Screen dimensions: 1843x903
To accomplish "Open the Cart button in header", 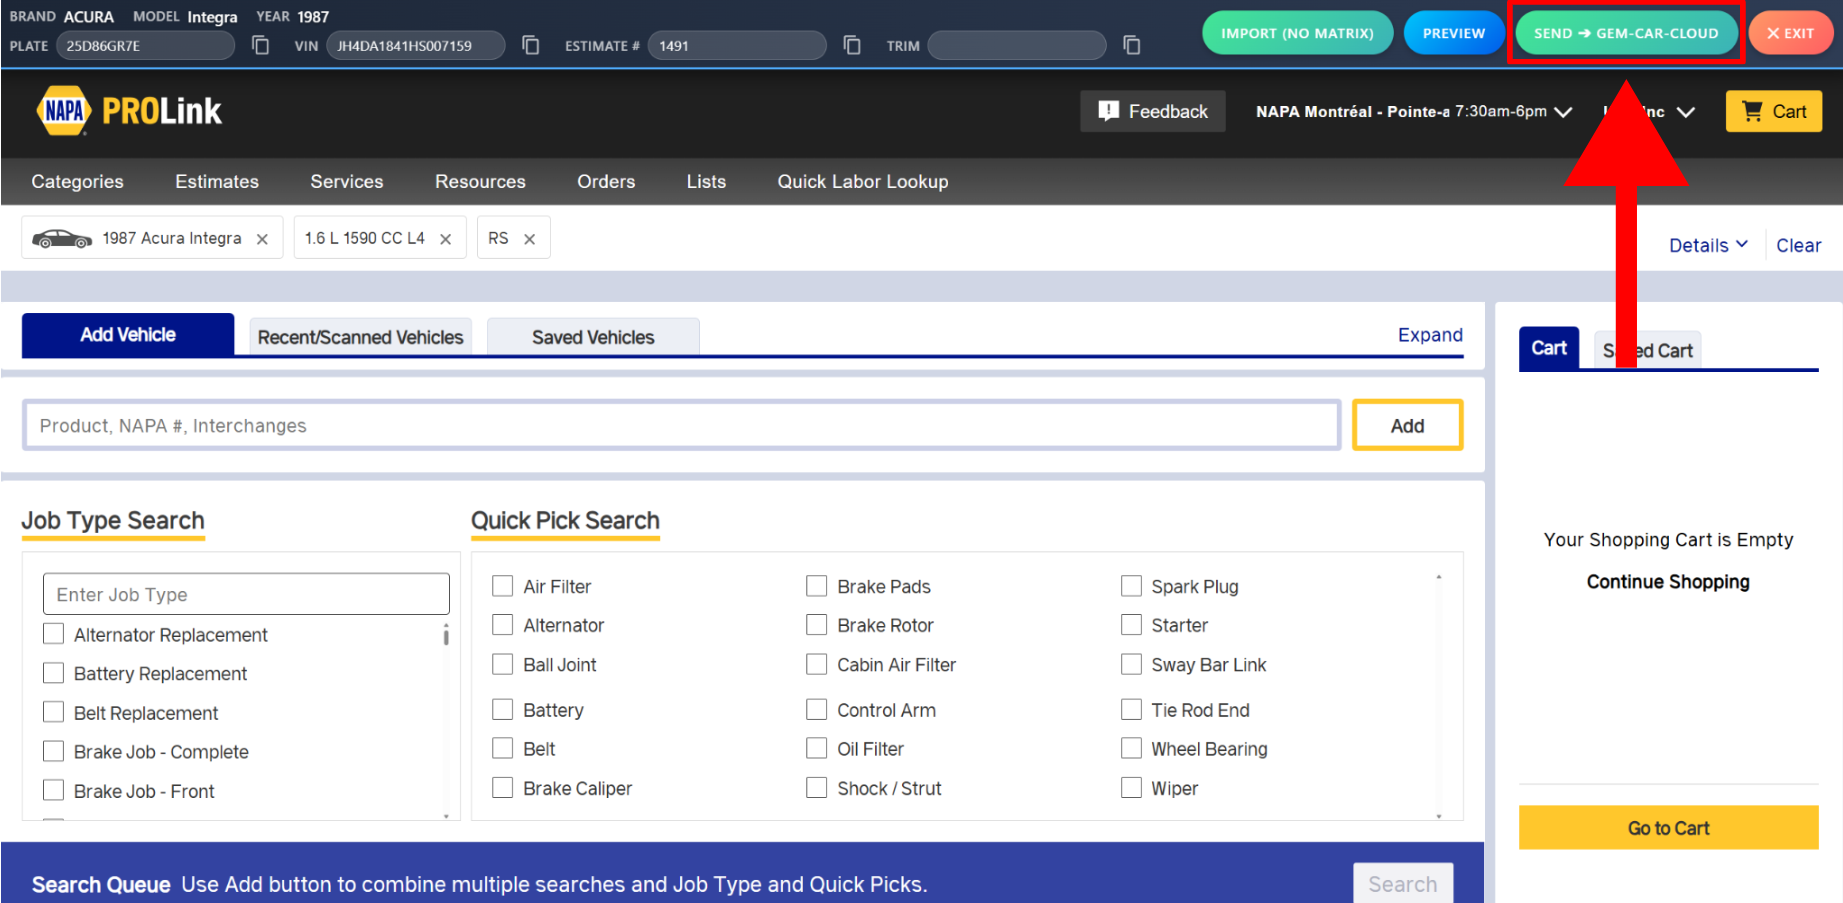I will [1774, 111].
